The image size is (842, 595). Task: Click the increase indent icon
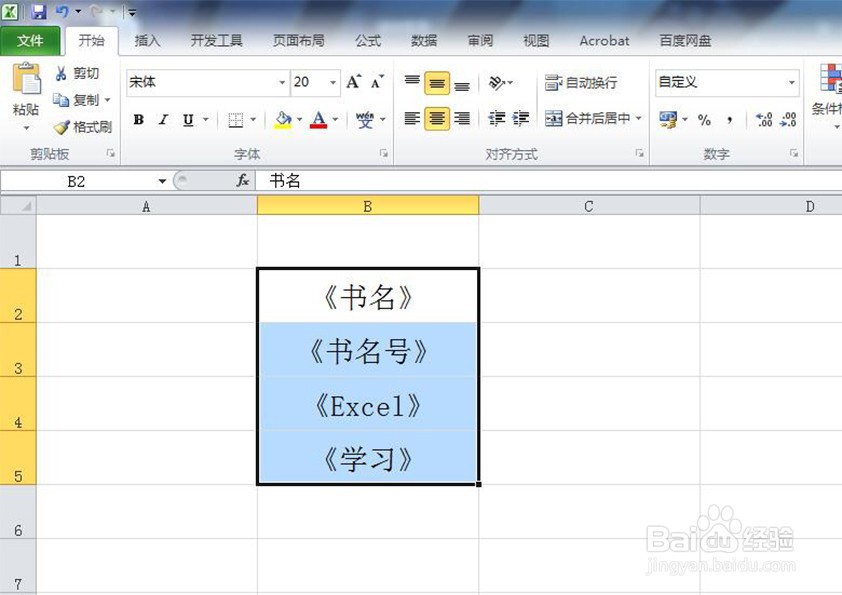[521, 119]
